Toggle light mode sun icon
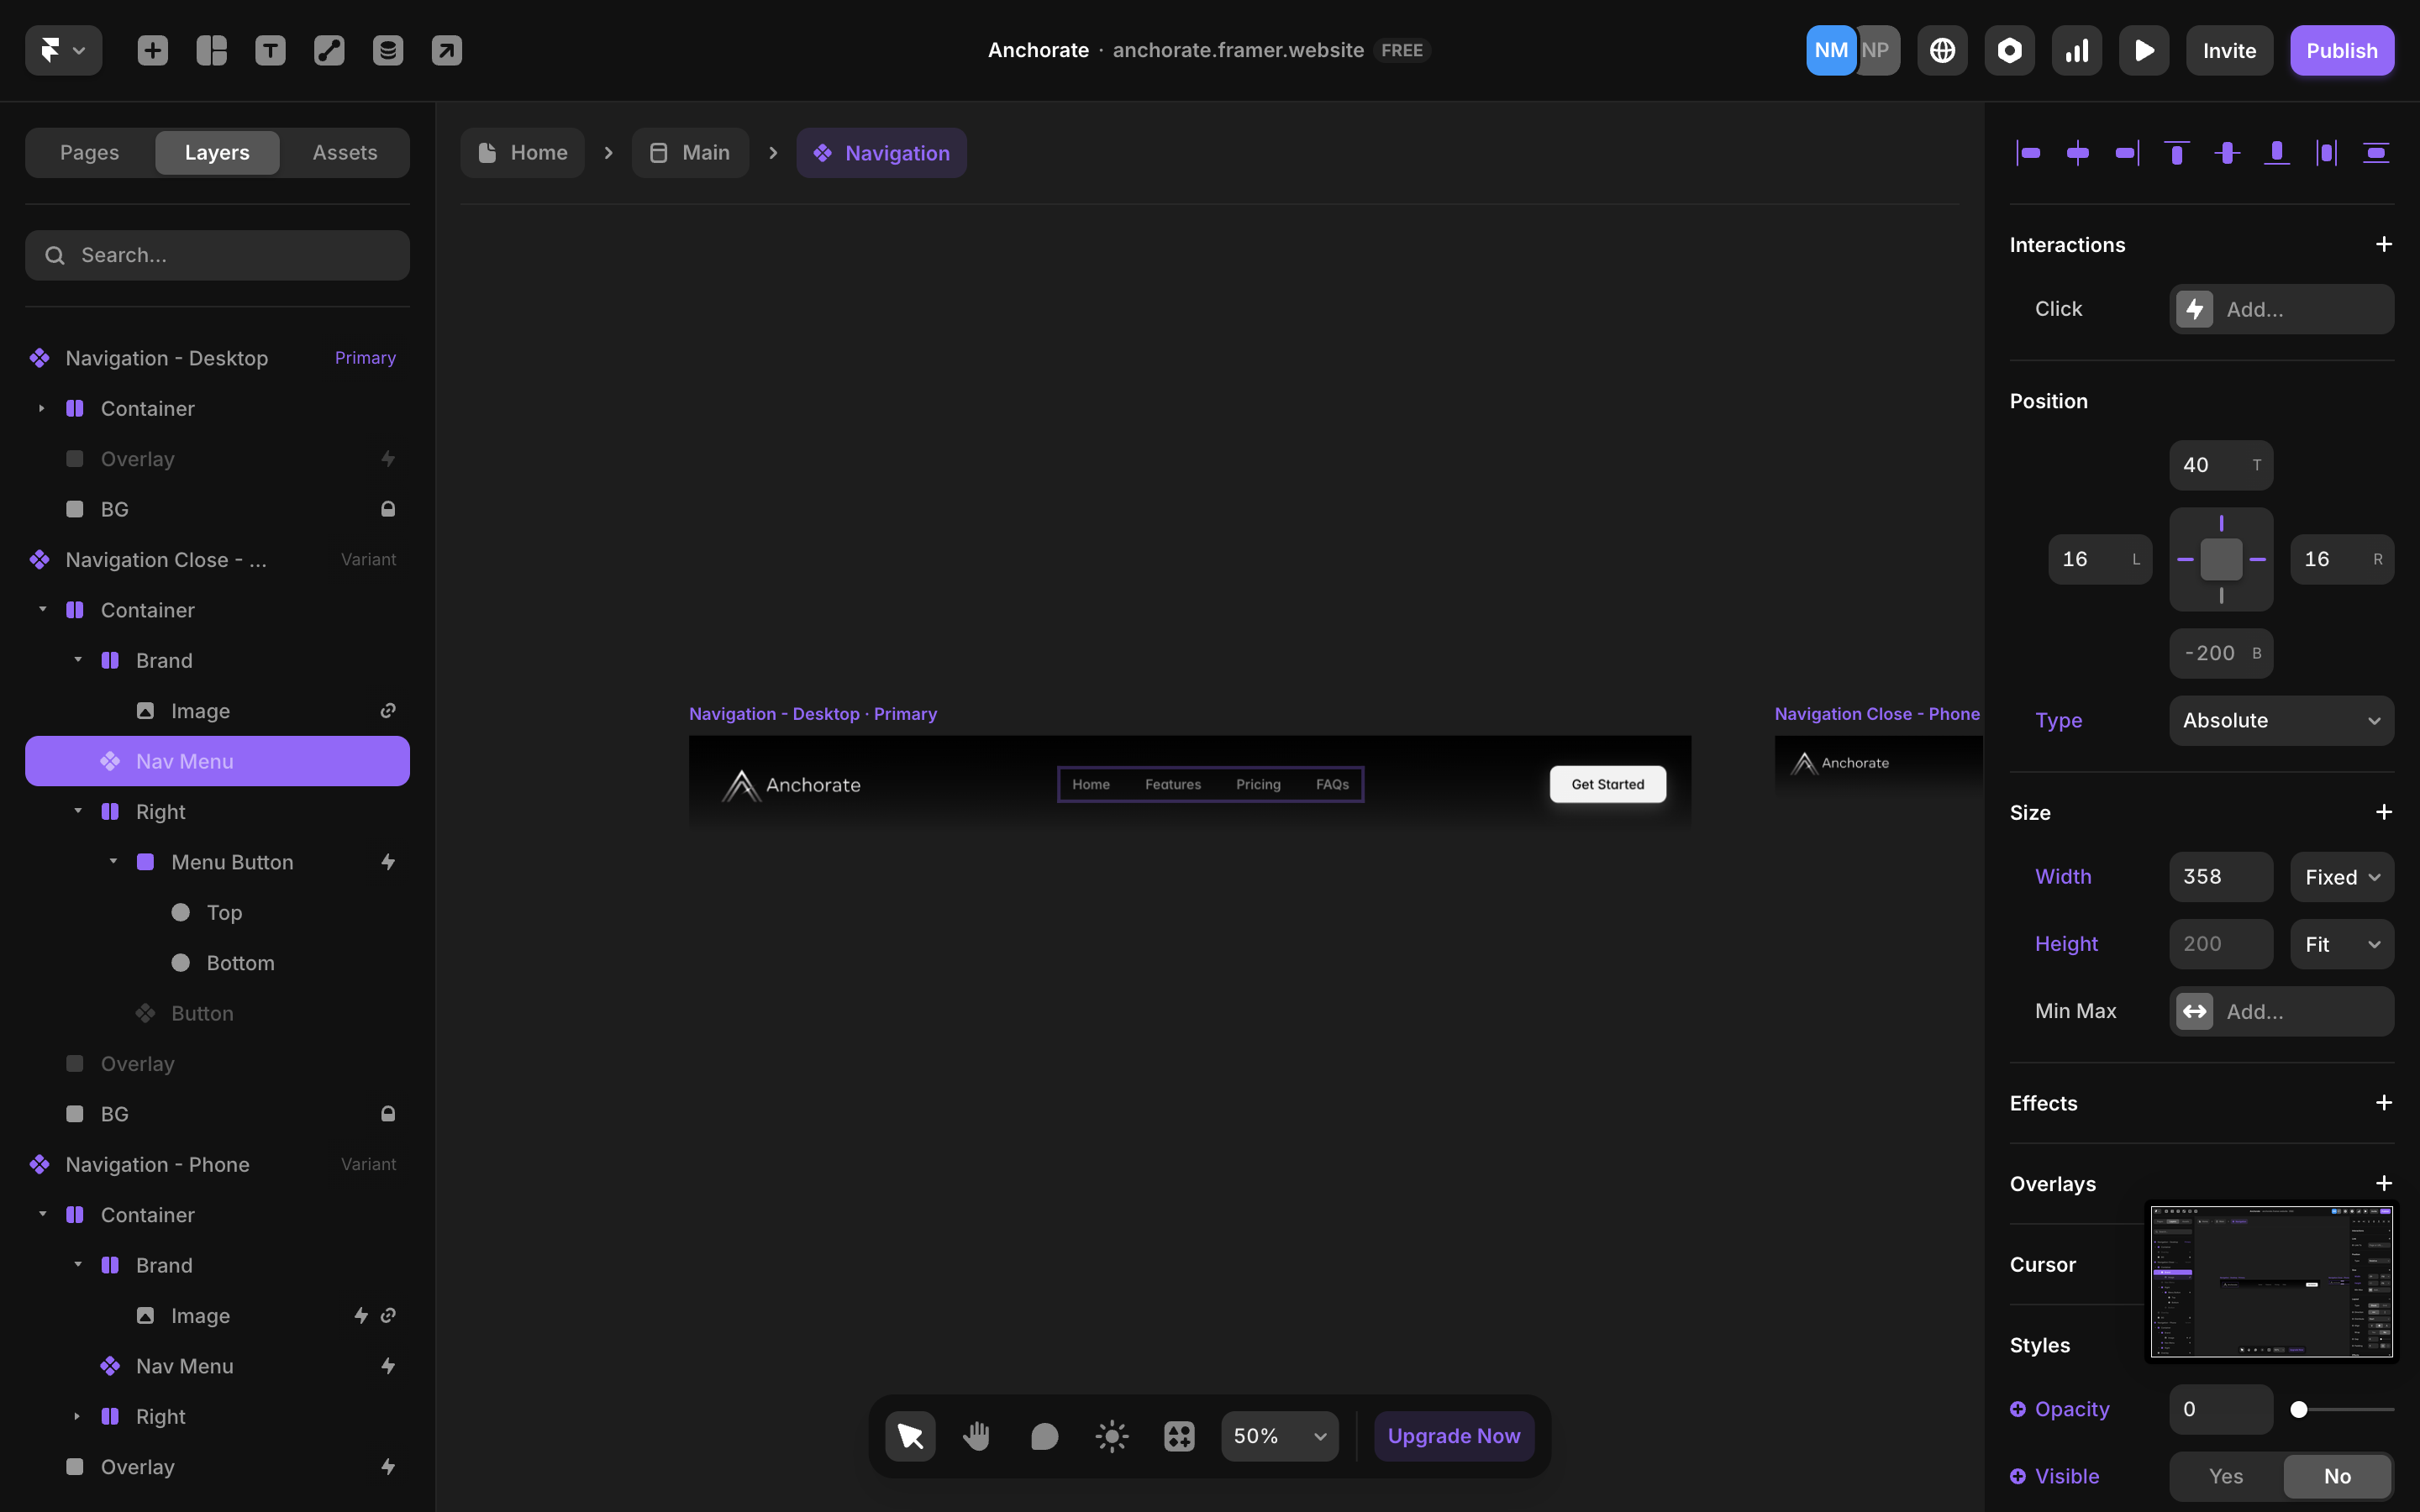 1112,1436
